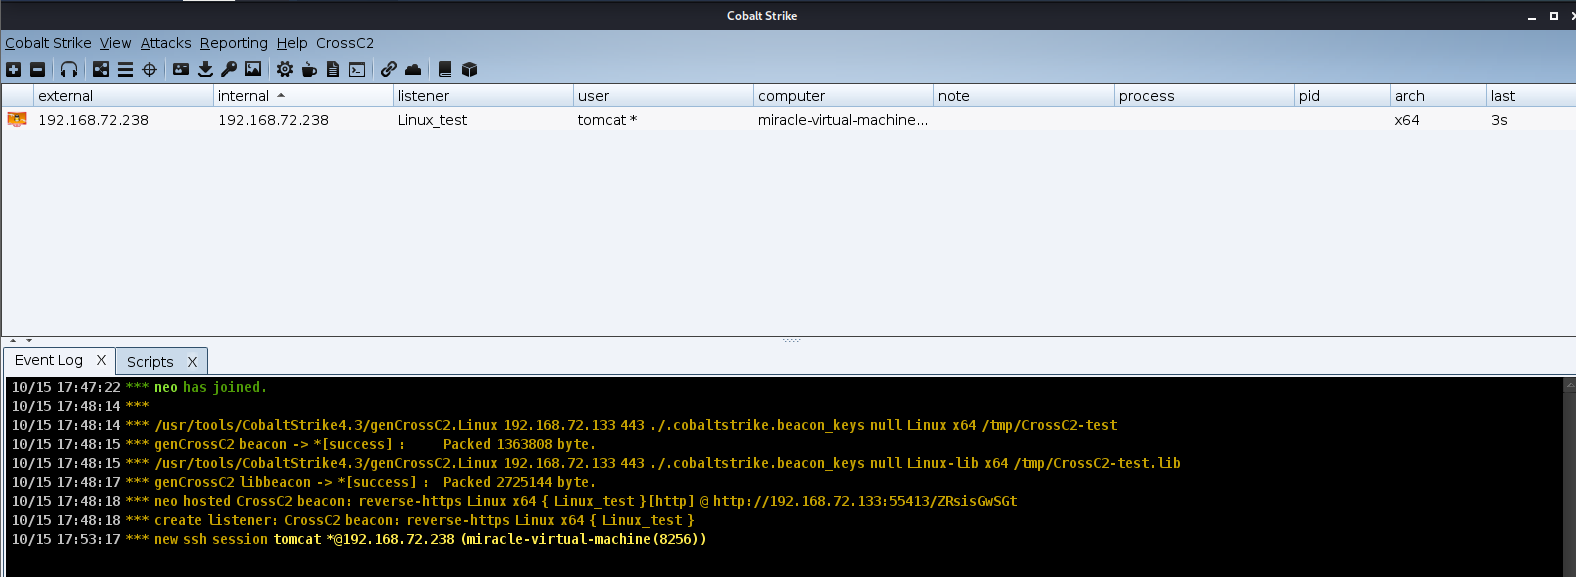Sort sessions by last column

coord(1531,96)
